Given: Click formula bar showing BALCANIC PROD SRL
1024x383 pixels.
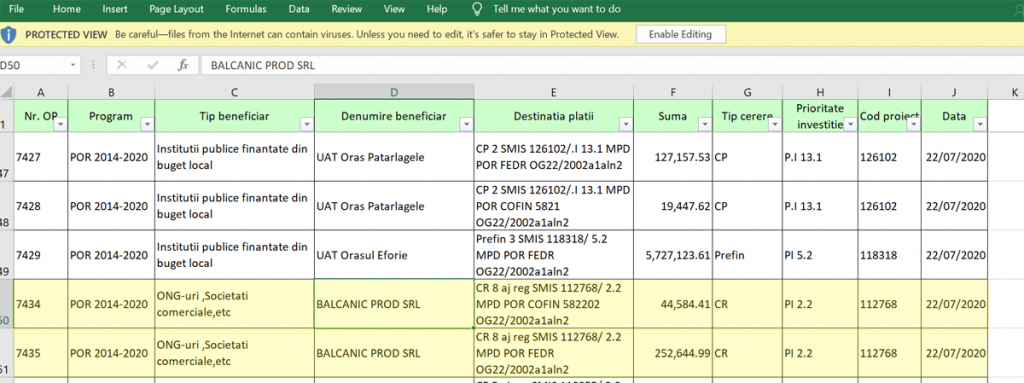Looking at the screenshot, I should [x=613, y=65].
